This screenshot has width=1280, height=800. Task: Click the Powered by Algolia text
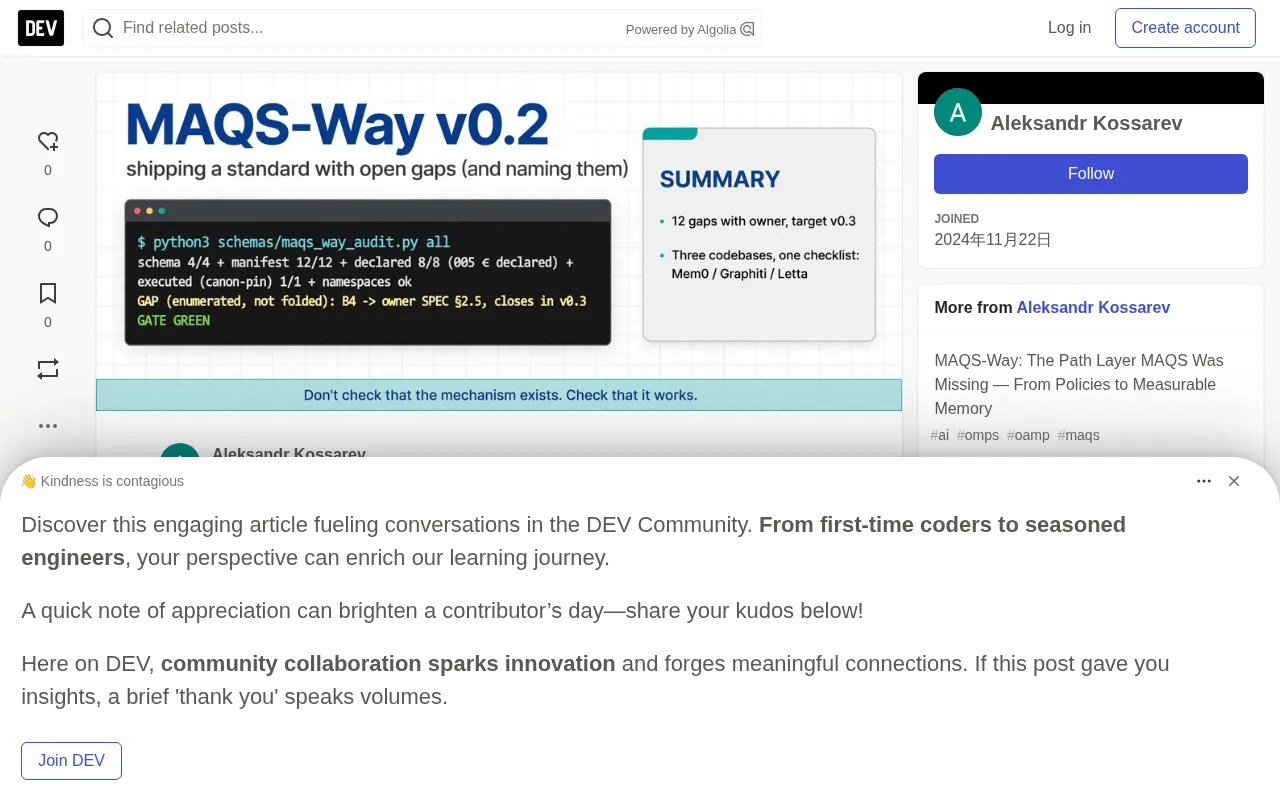[681, 30]
